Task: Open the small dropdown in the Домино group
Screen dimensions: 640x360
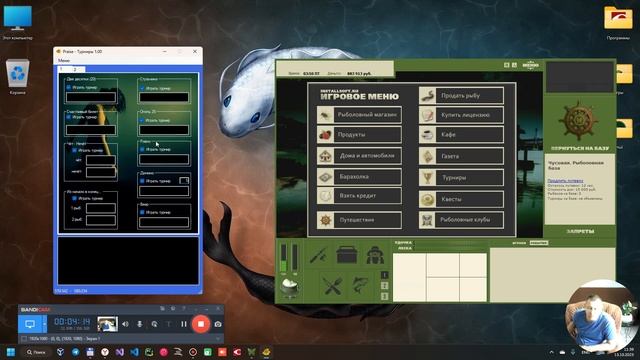Action: [184, 180]
